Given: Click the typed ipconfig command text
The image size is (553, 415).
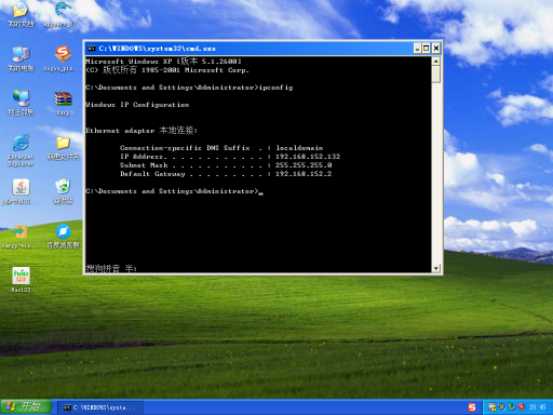Looking at the screenshot, I should pyautogui.click(x=276, y=87).
